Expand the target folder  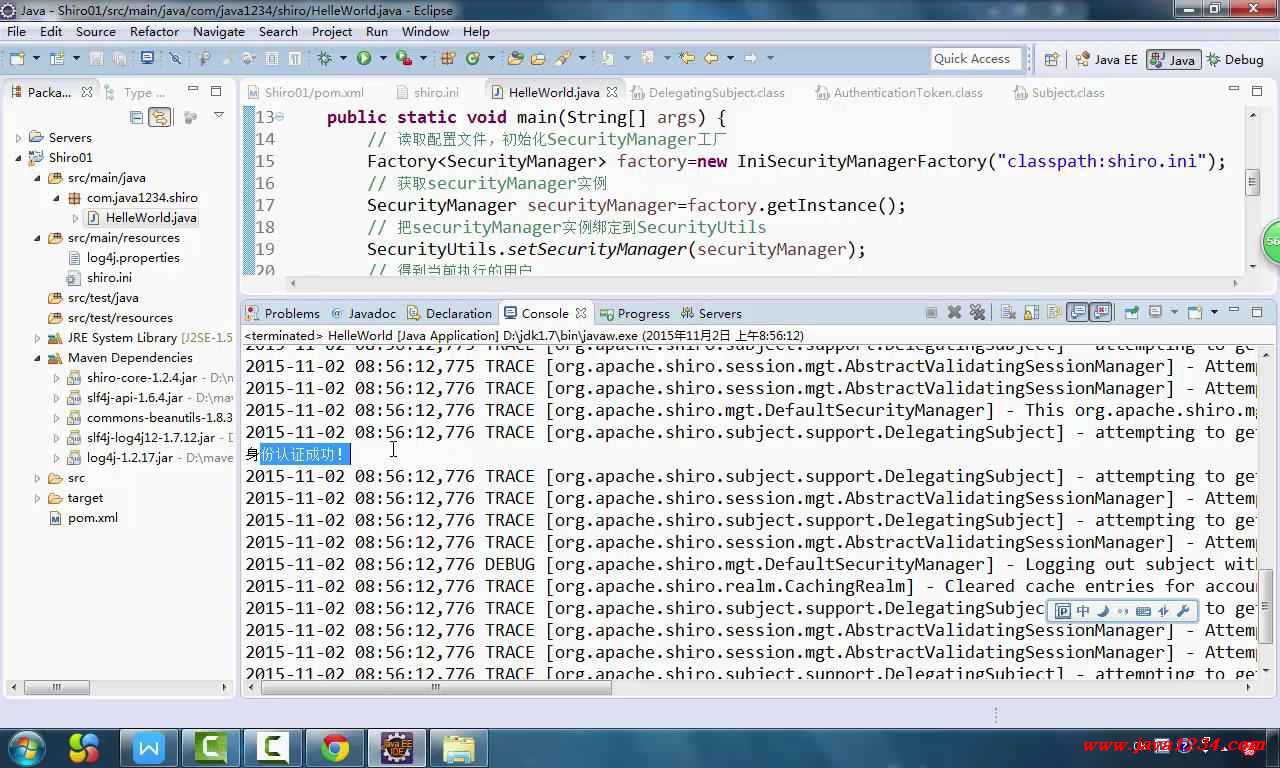coord(37,498)
